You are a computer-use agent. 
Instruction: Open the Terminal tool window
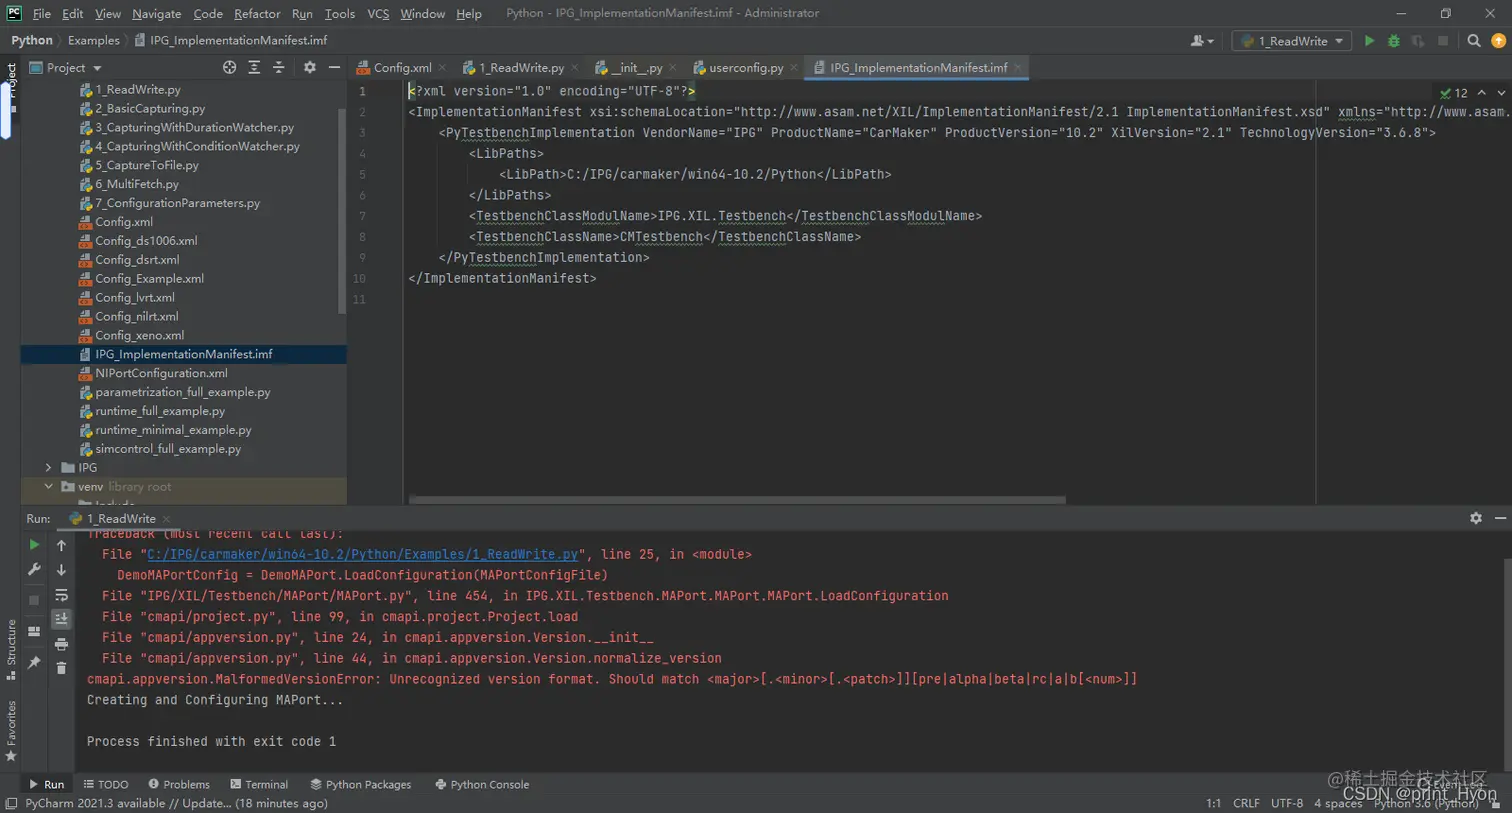tap(258, 785)
